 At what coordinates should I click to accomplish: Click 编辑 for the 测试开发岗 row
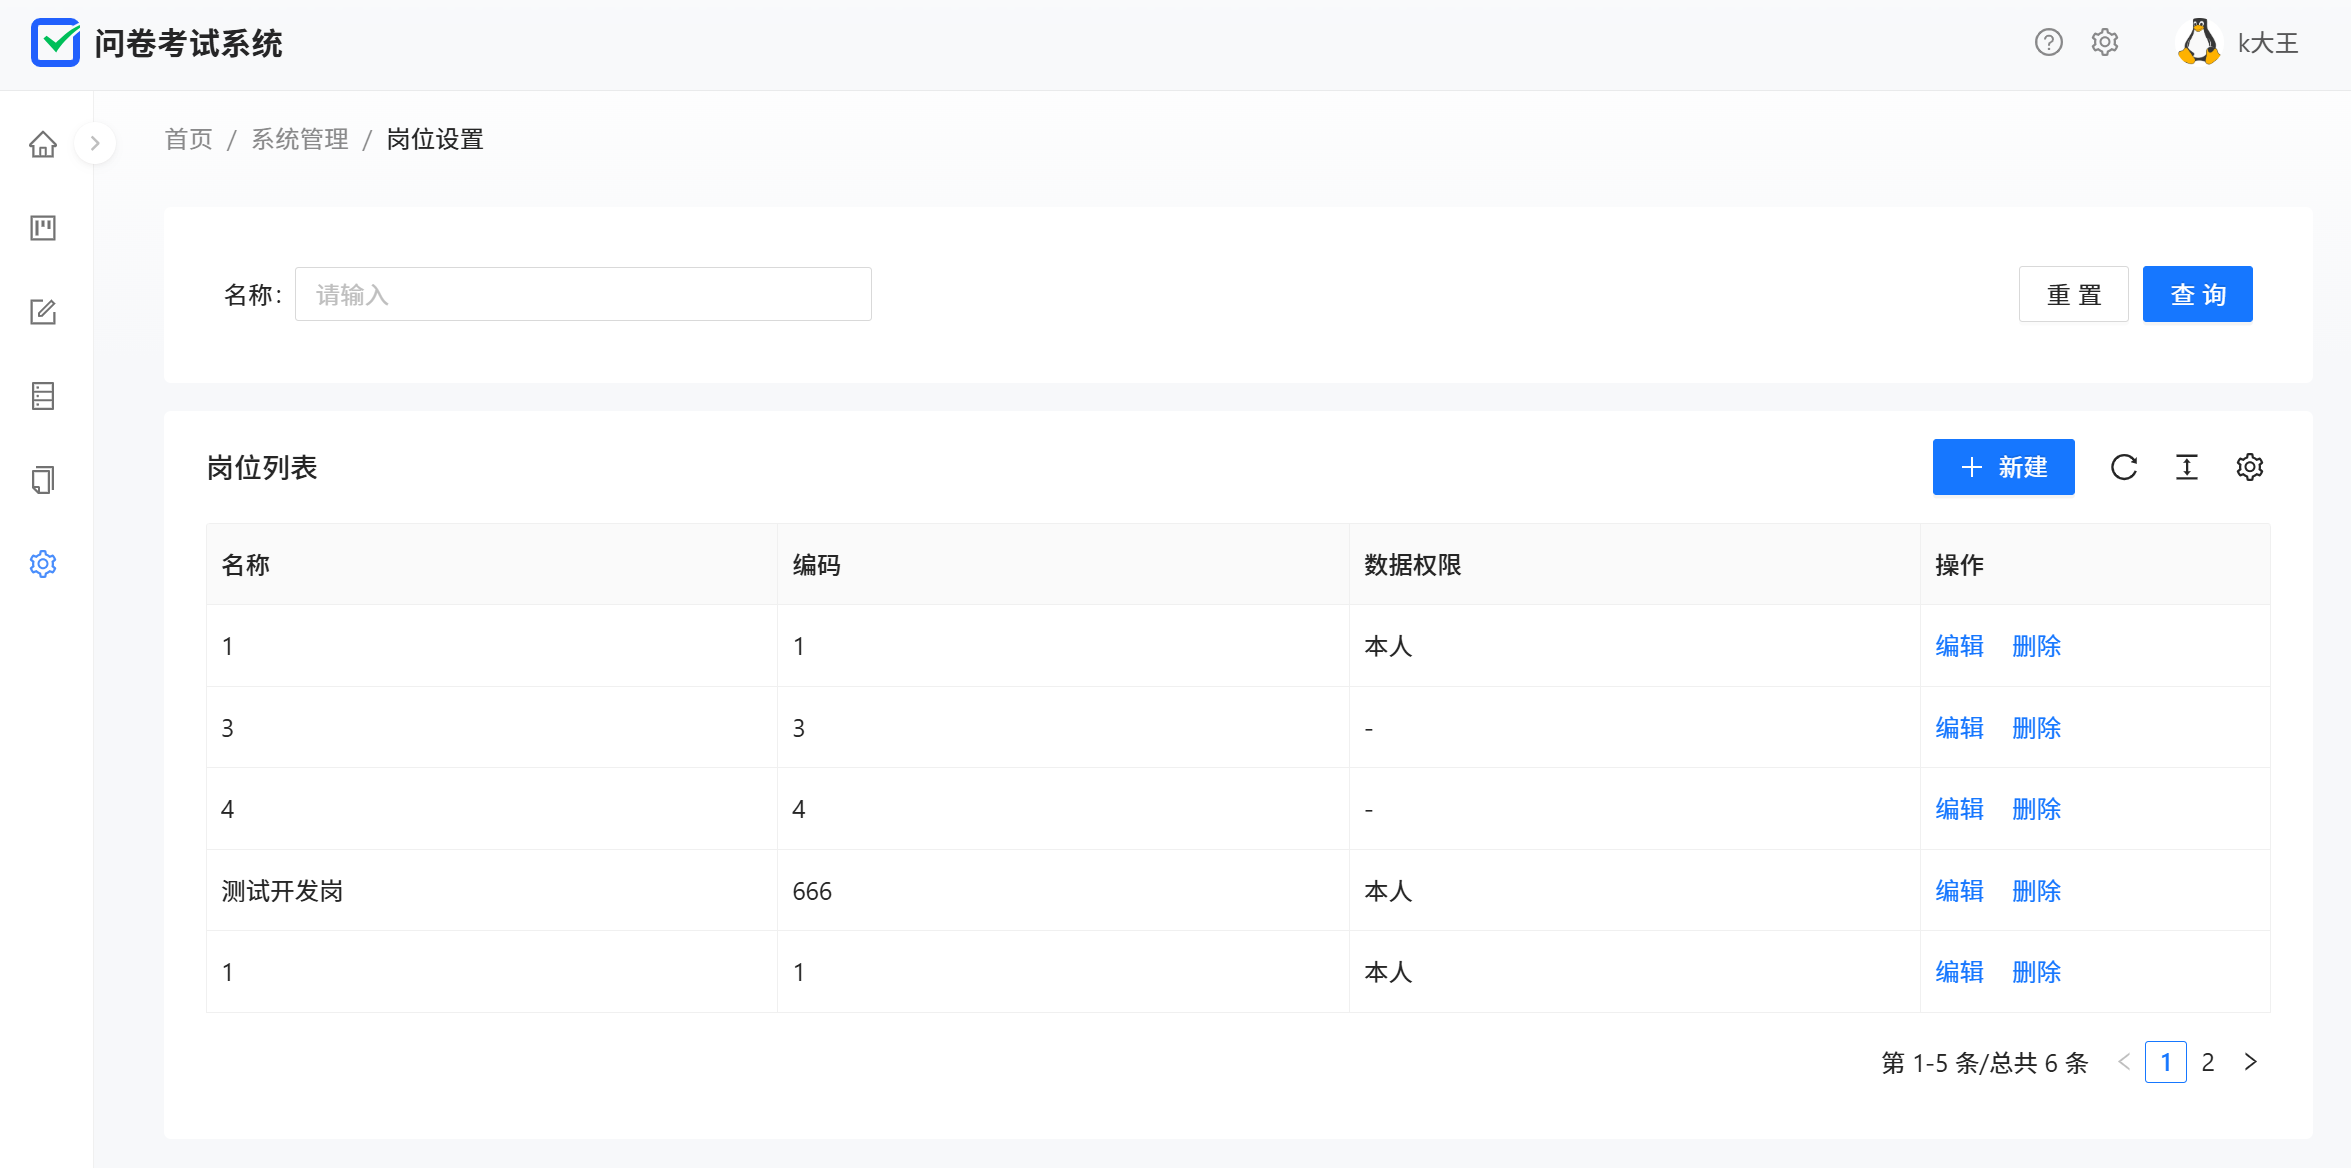tap(1959, 891)
